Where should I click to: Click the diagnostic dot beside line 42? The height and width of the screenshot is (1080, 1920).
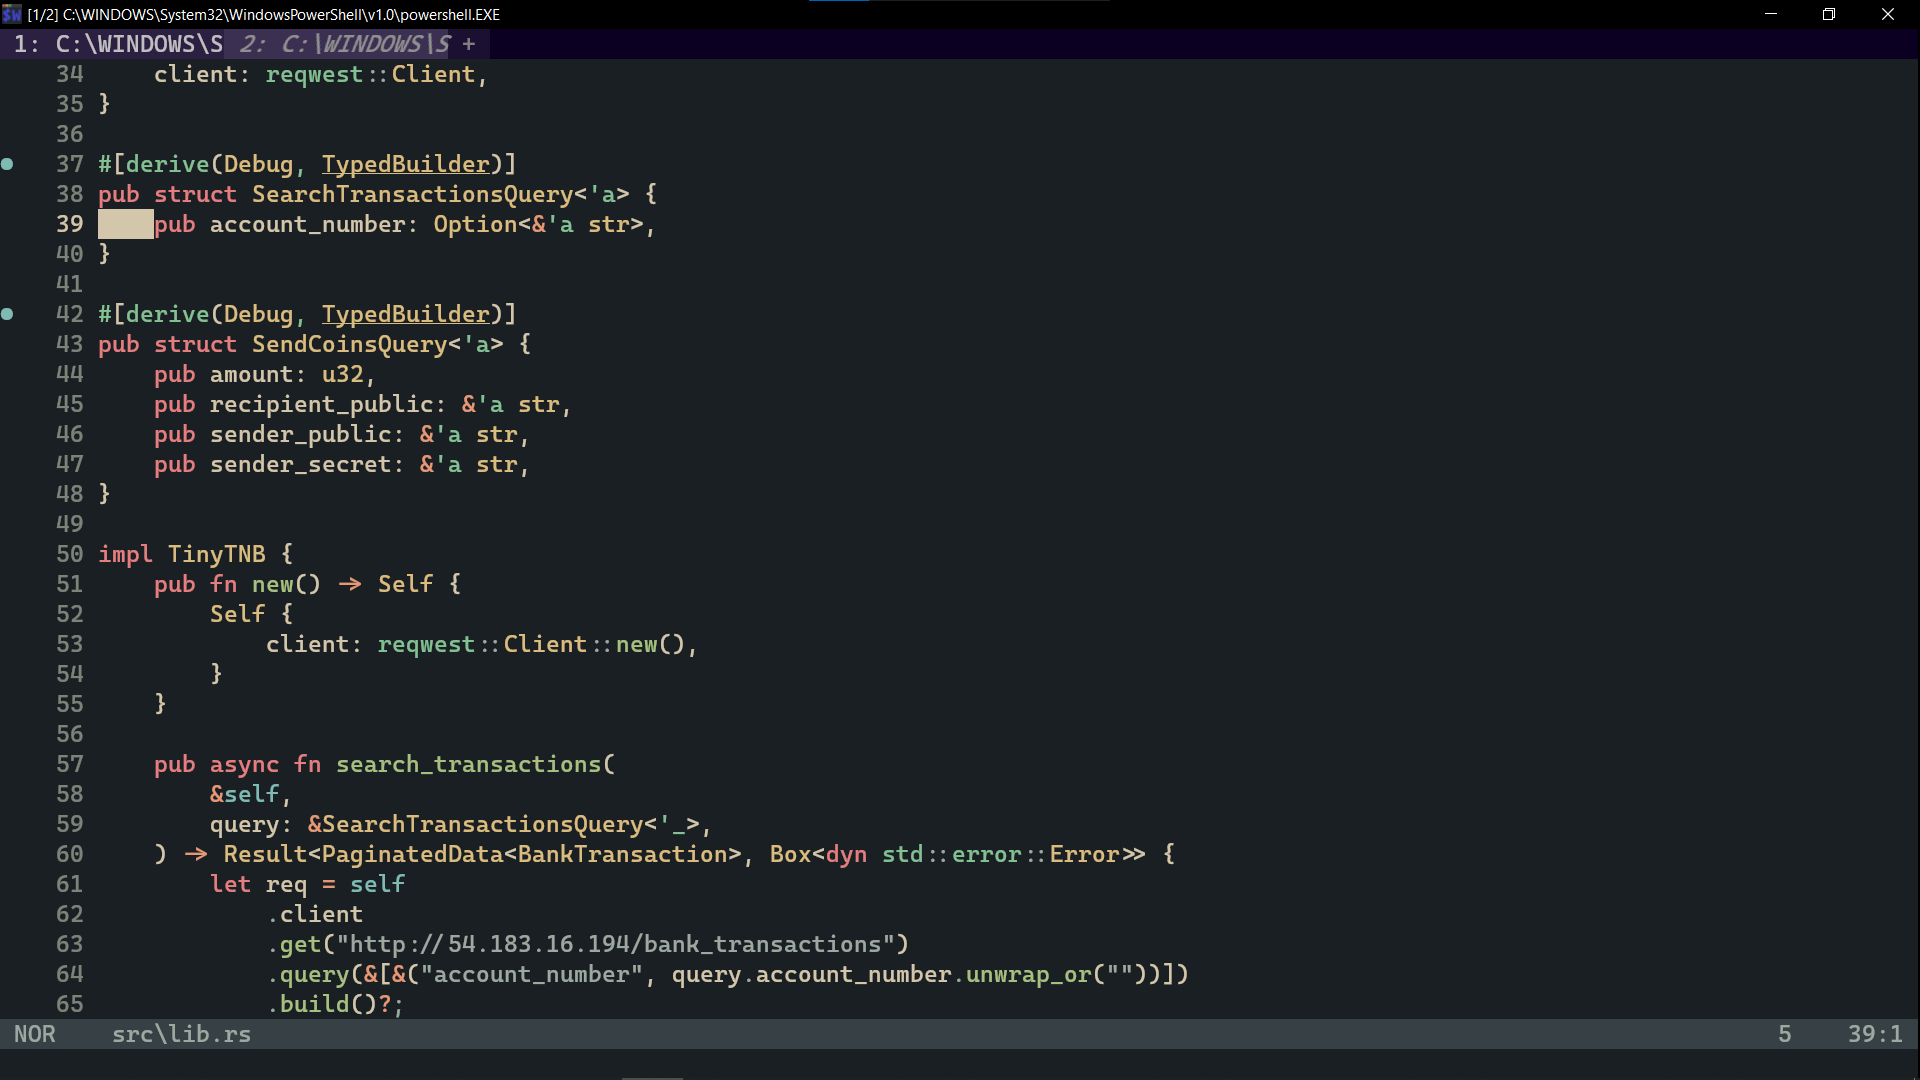point(8,314)
